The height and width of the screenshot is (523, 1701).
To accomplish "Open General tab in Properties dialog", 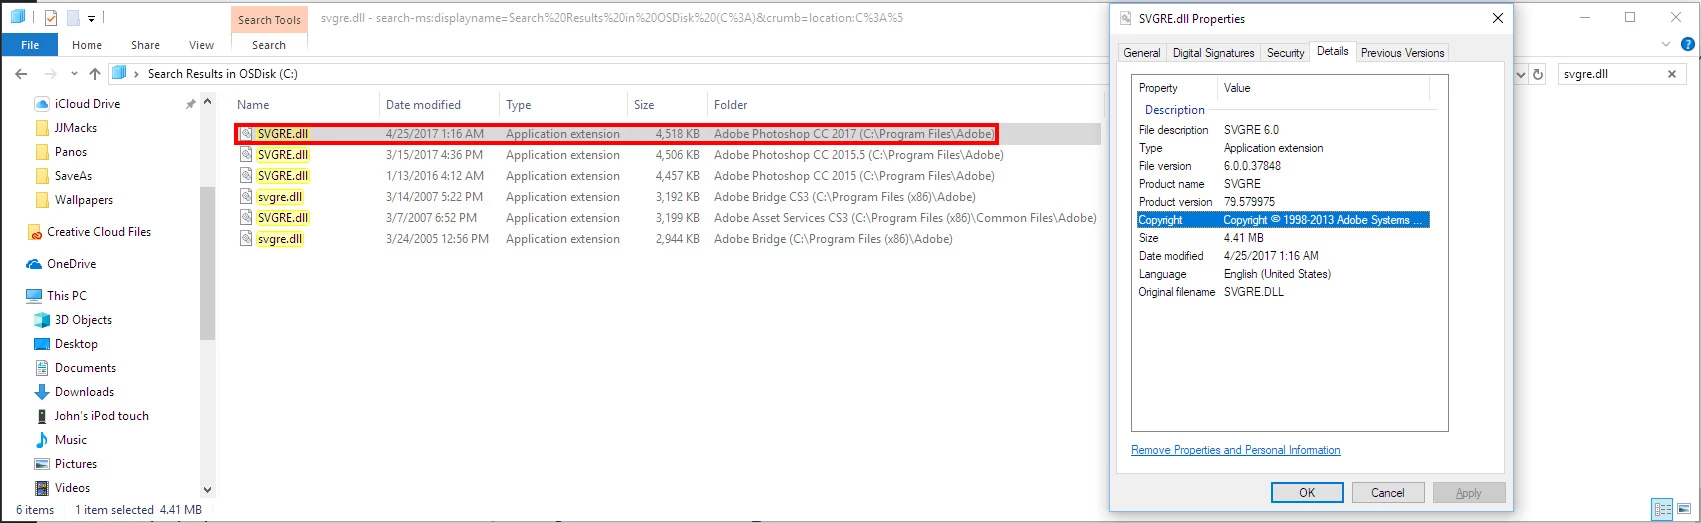I will tap(1141, 53).
